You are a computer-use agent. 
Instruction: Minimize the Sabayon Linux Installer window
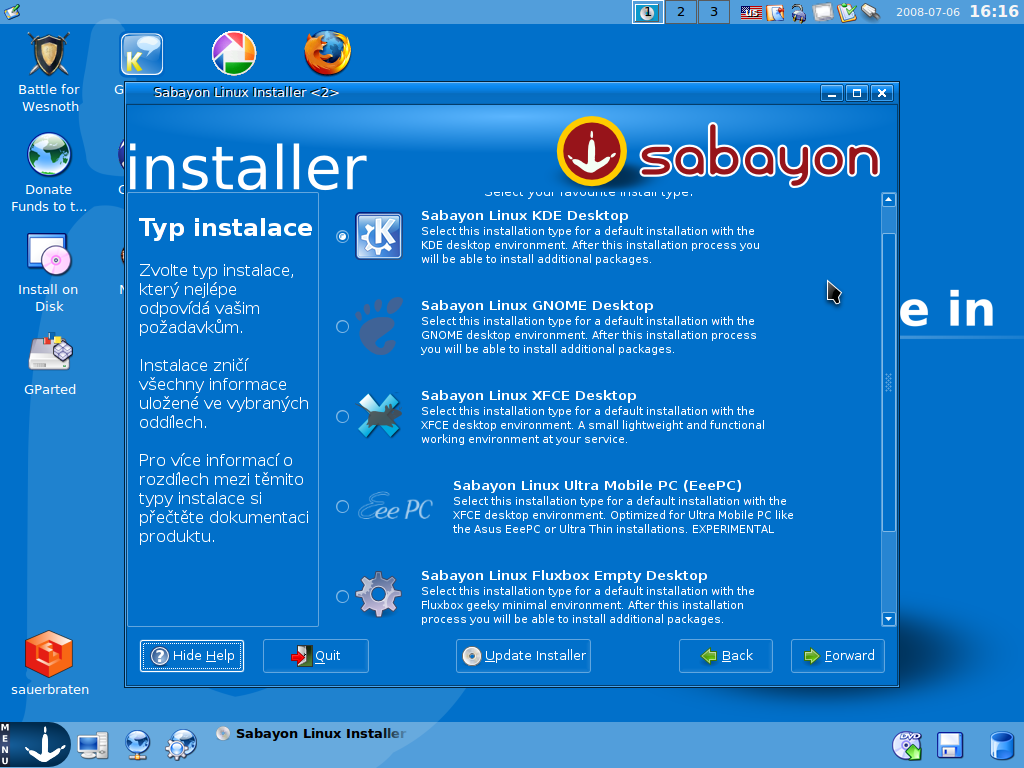pos(831,93)
